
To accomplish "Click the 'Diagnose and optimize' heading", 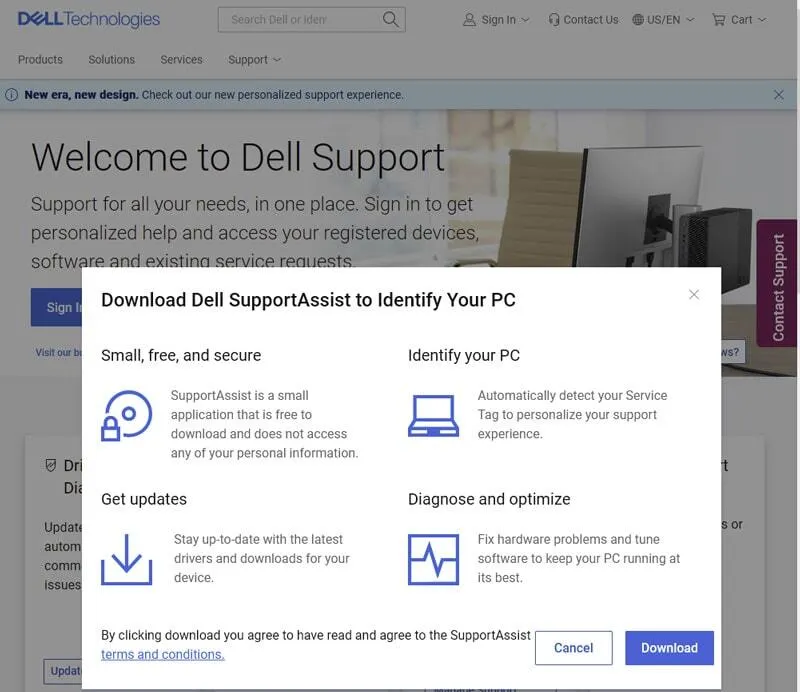I will pos(489,499).
